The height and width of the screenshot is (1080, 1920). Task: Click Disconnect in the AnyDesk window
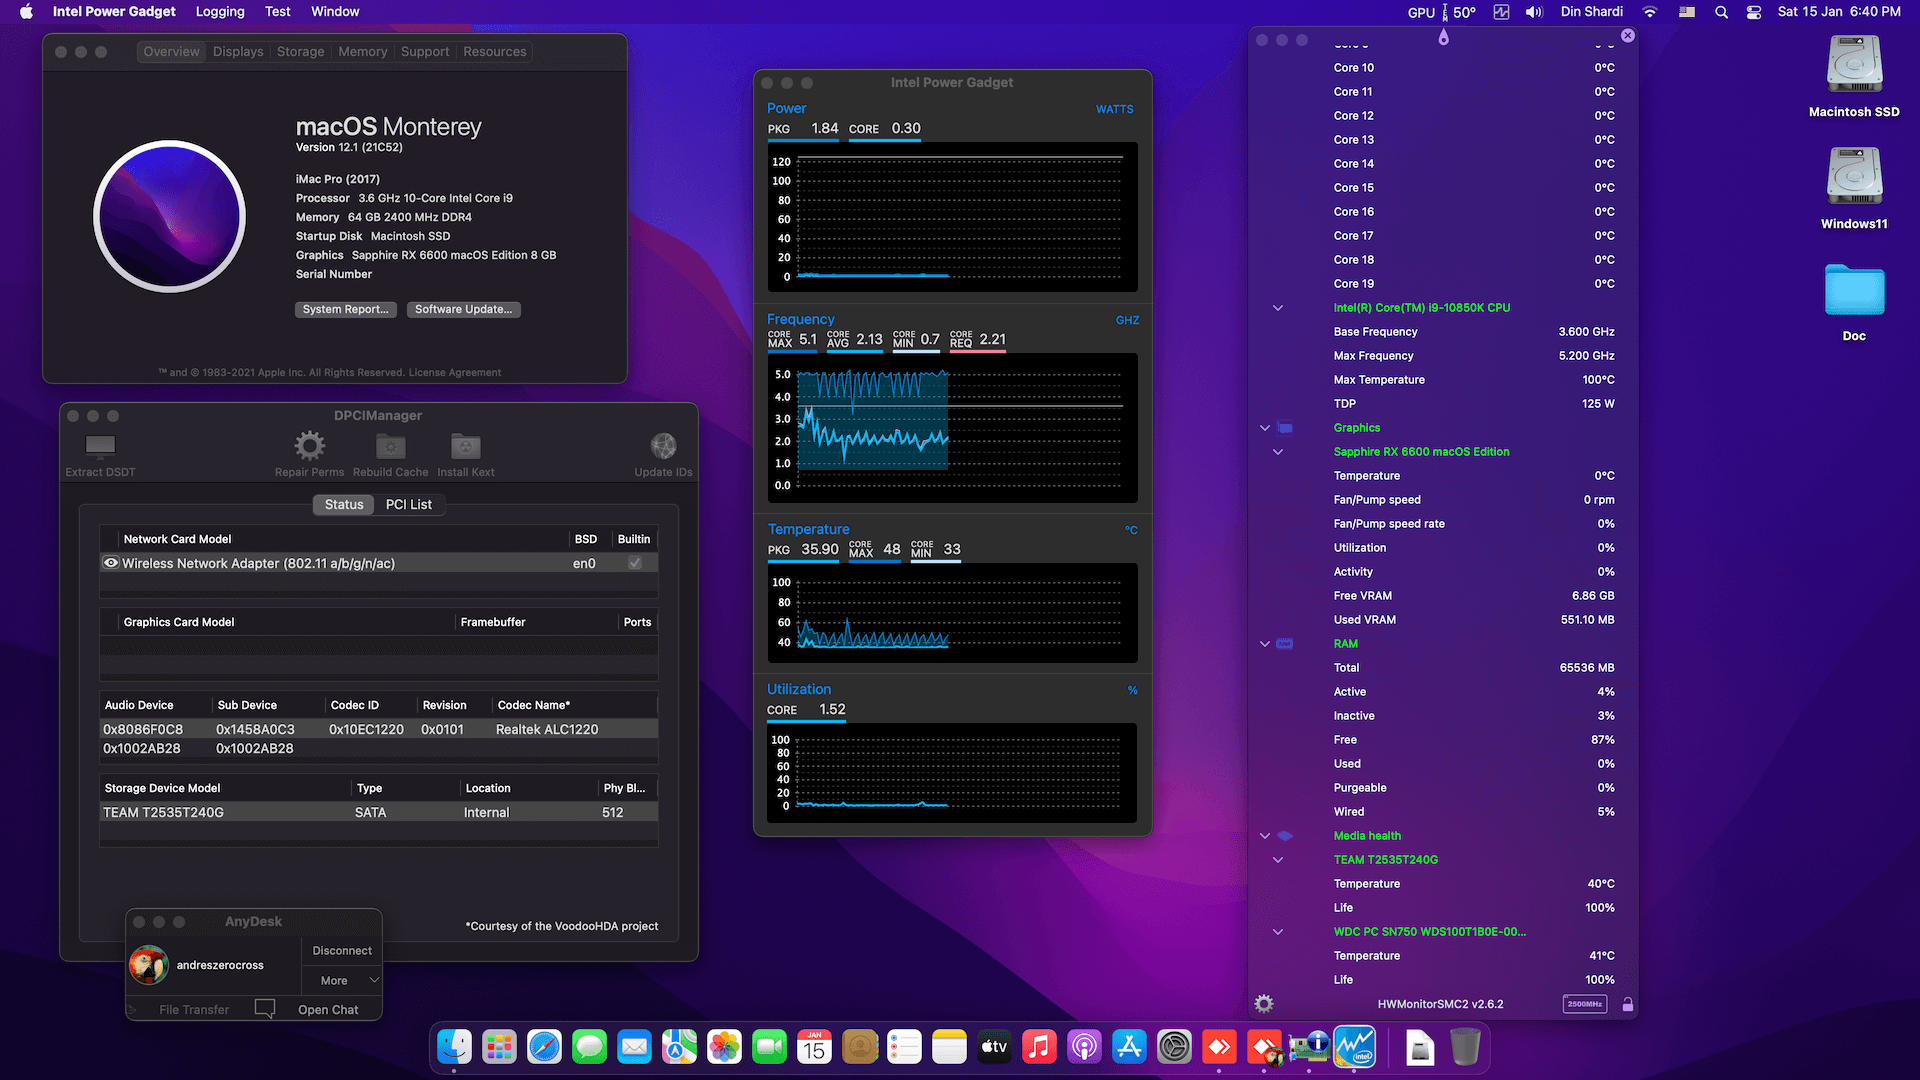[x=341, y=950]
